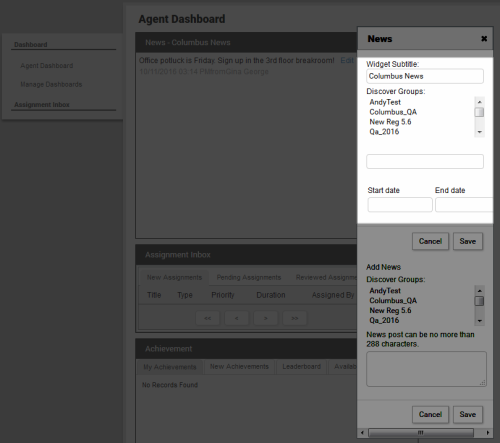Close the News panel with X icon

pos(484,39)
